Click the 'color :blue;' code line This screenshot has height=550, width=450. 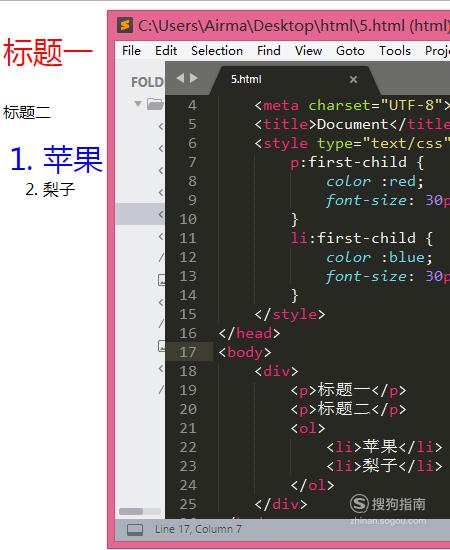point(380,257)
